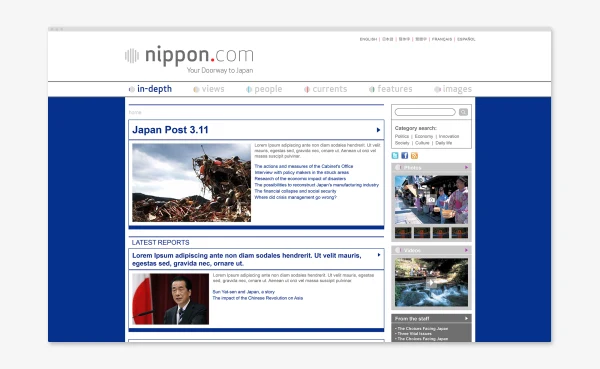Screen dimensions: 600x369
Task: Open Sun Yat-sen and Japan story link
Action: coord(243,292)
